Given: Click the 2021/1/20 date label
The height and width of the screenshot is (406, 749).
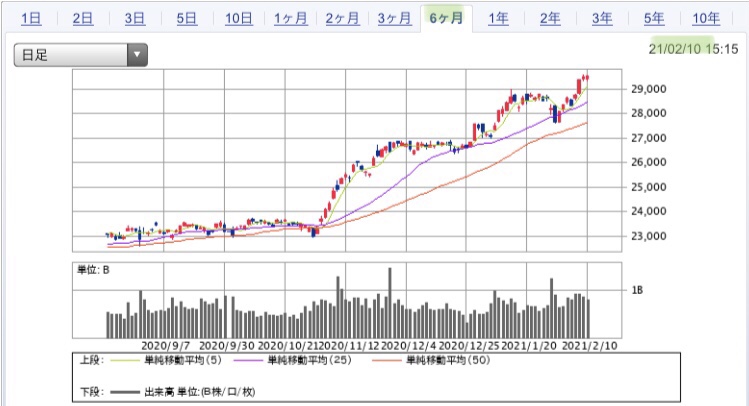Looking at the screenshot, I should tap(529, 346).
